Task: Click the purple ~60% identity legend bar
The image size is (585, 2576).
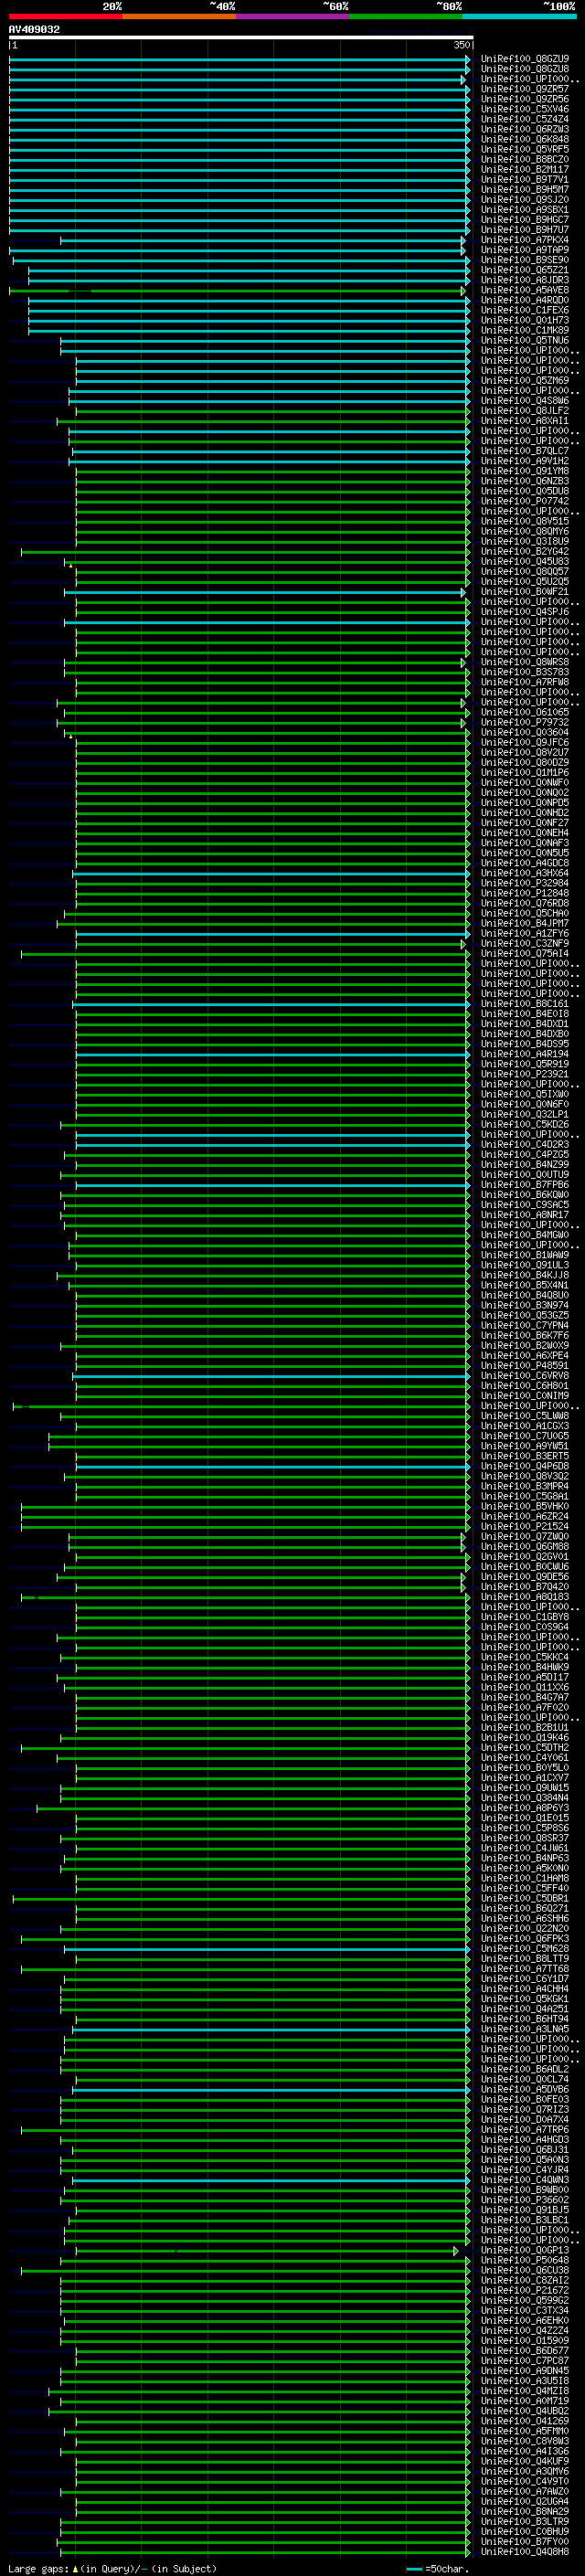Action: (x=292, y=16)
